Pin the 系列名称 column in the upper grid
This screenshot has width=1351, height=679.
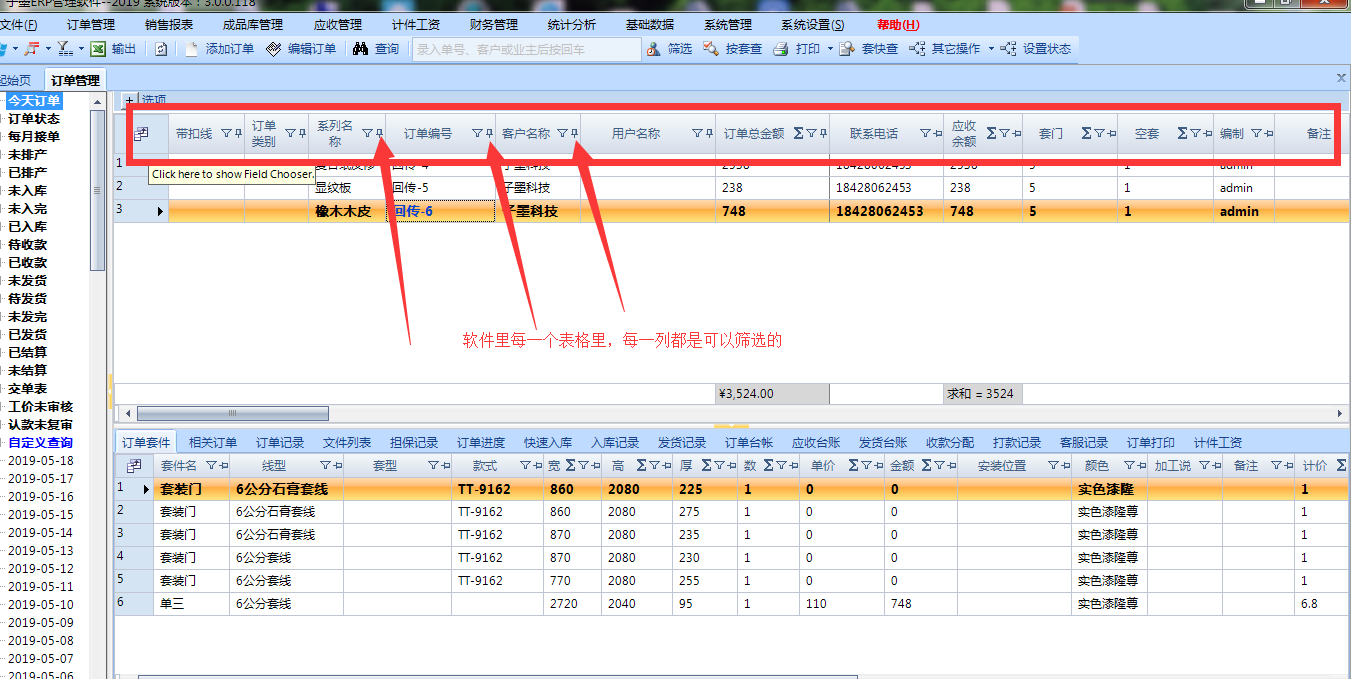coord(378,133)
